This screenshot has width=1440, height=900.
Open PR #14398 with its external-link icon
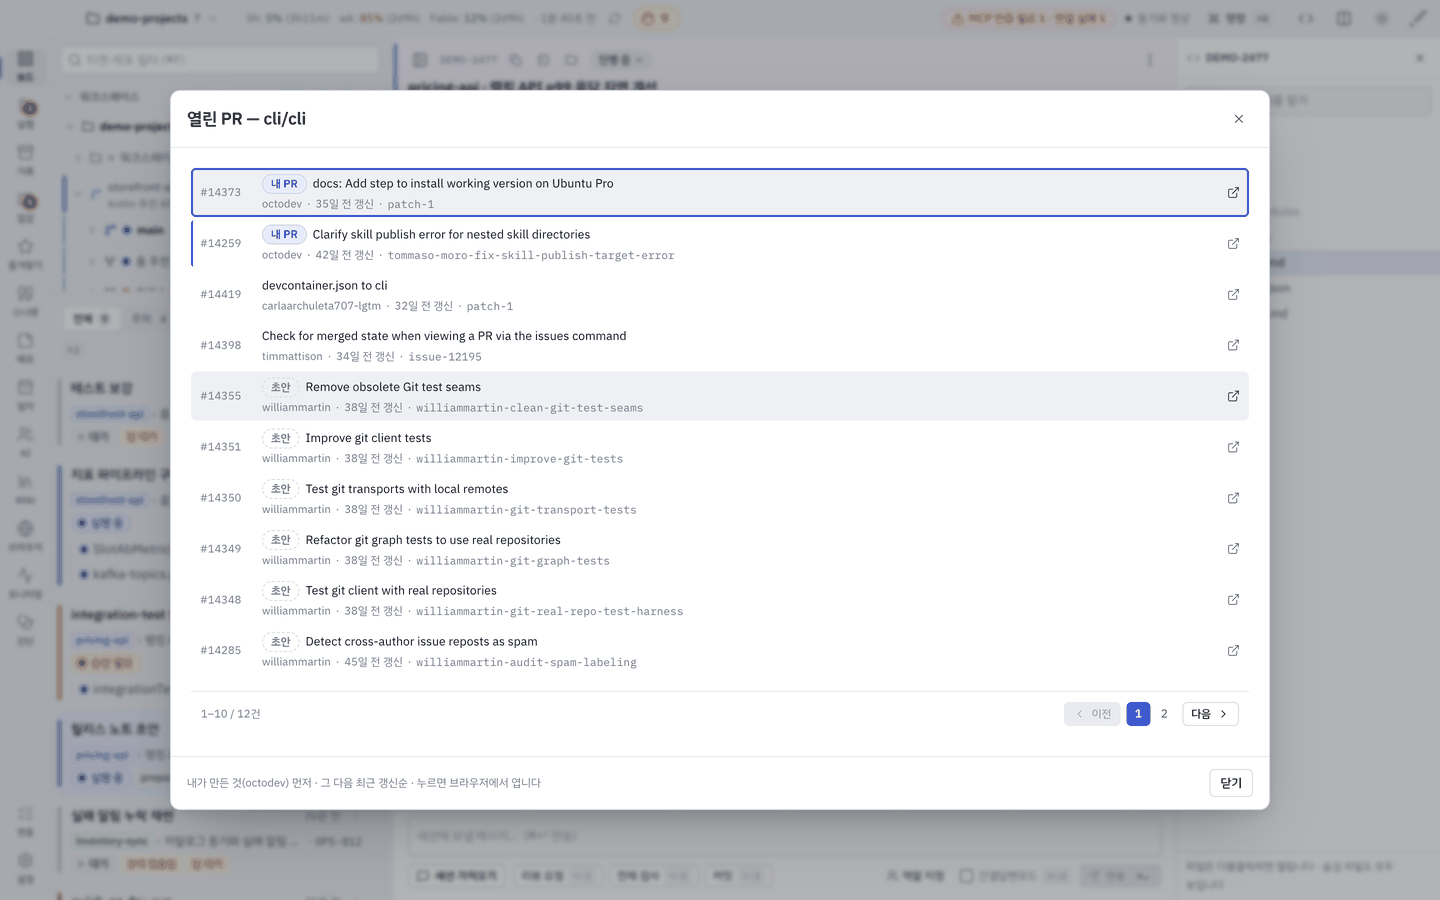1233,345
